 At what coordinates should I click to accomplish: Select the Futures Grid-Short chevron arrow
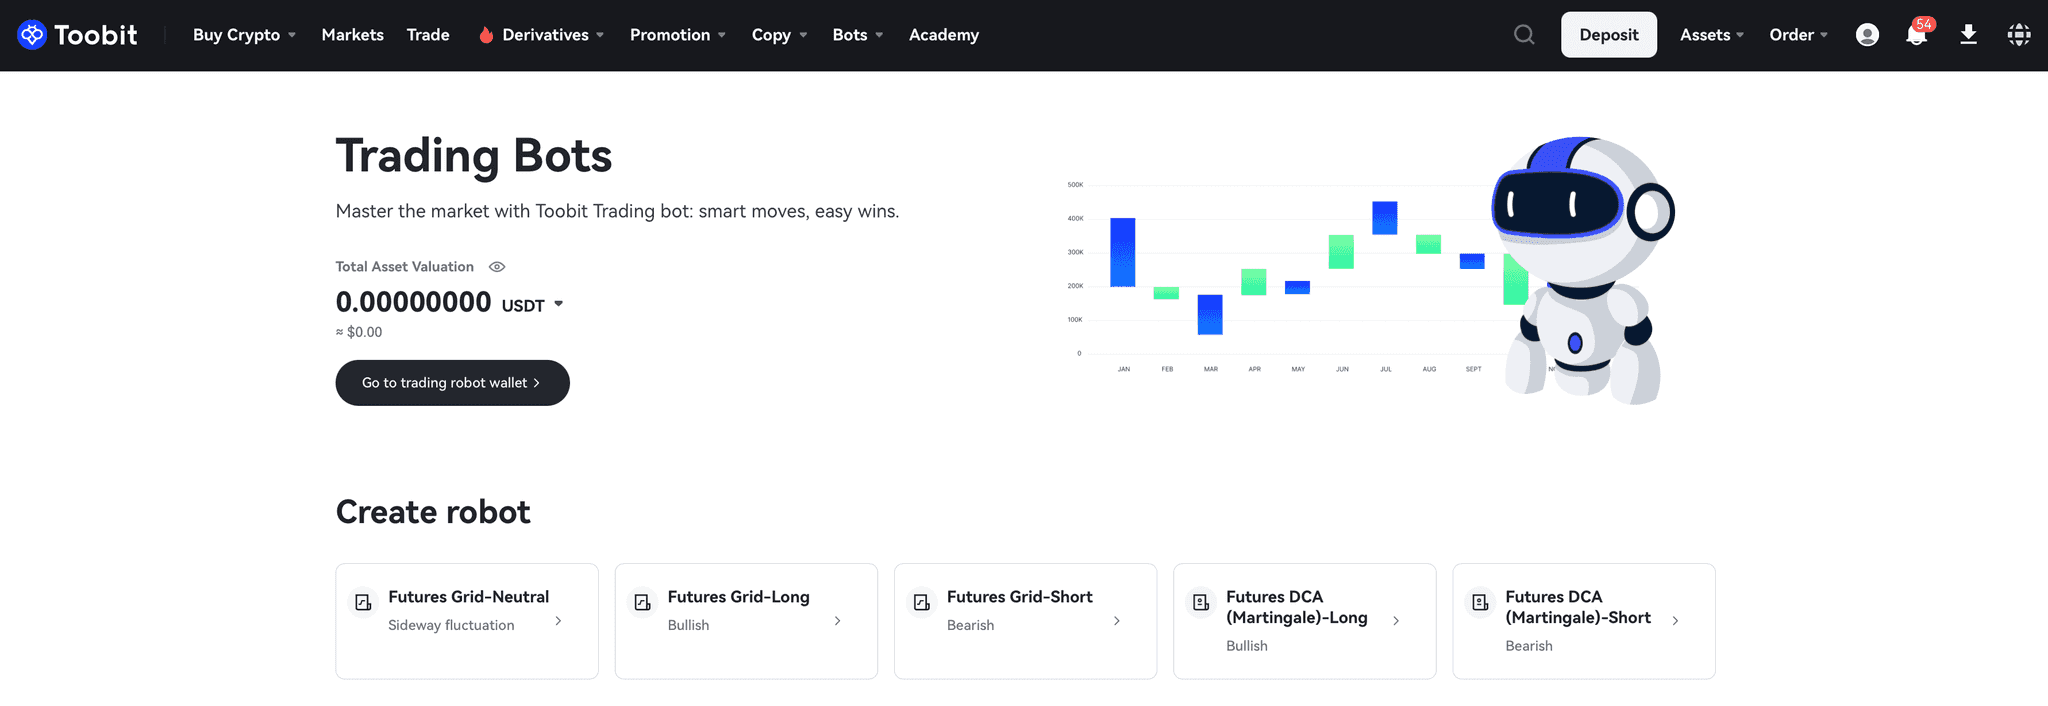1116,621
